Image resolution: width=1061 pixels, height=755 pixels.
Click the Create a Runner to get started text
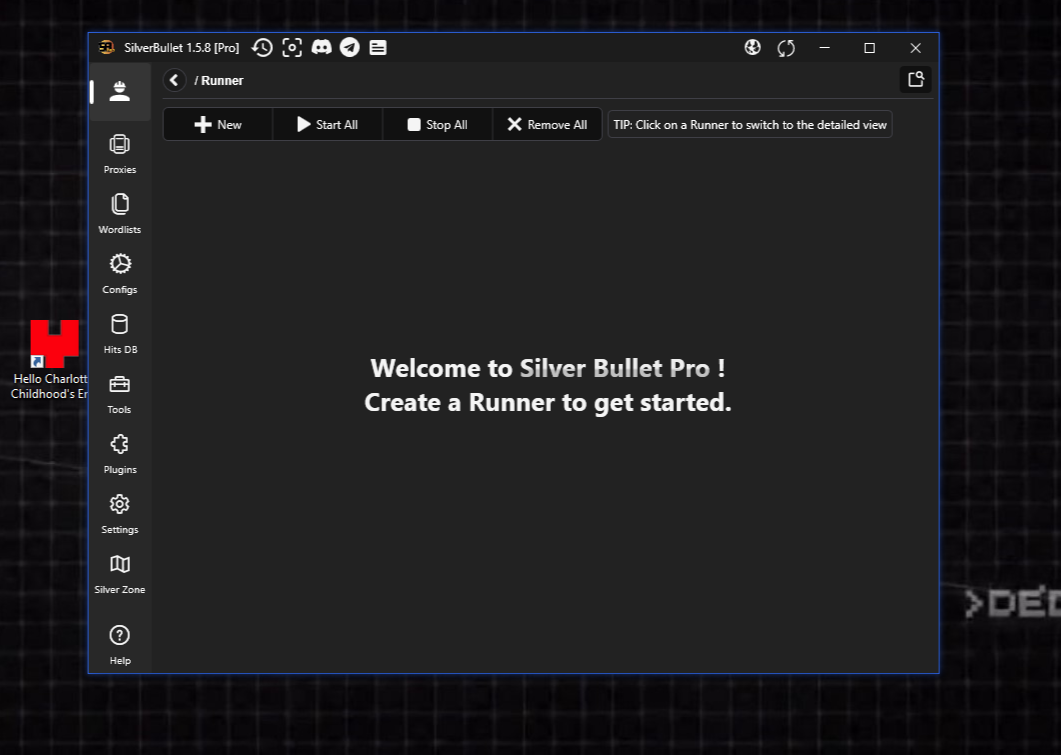pos(547,403)
